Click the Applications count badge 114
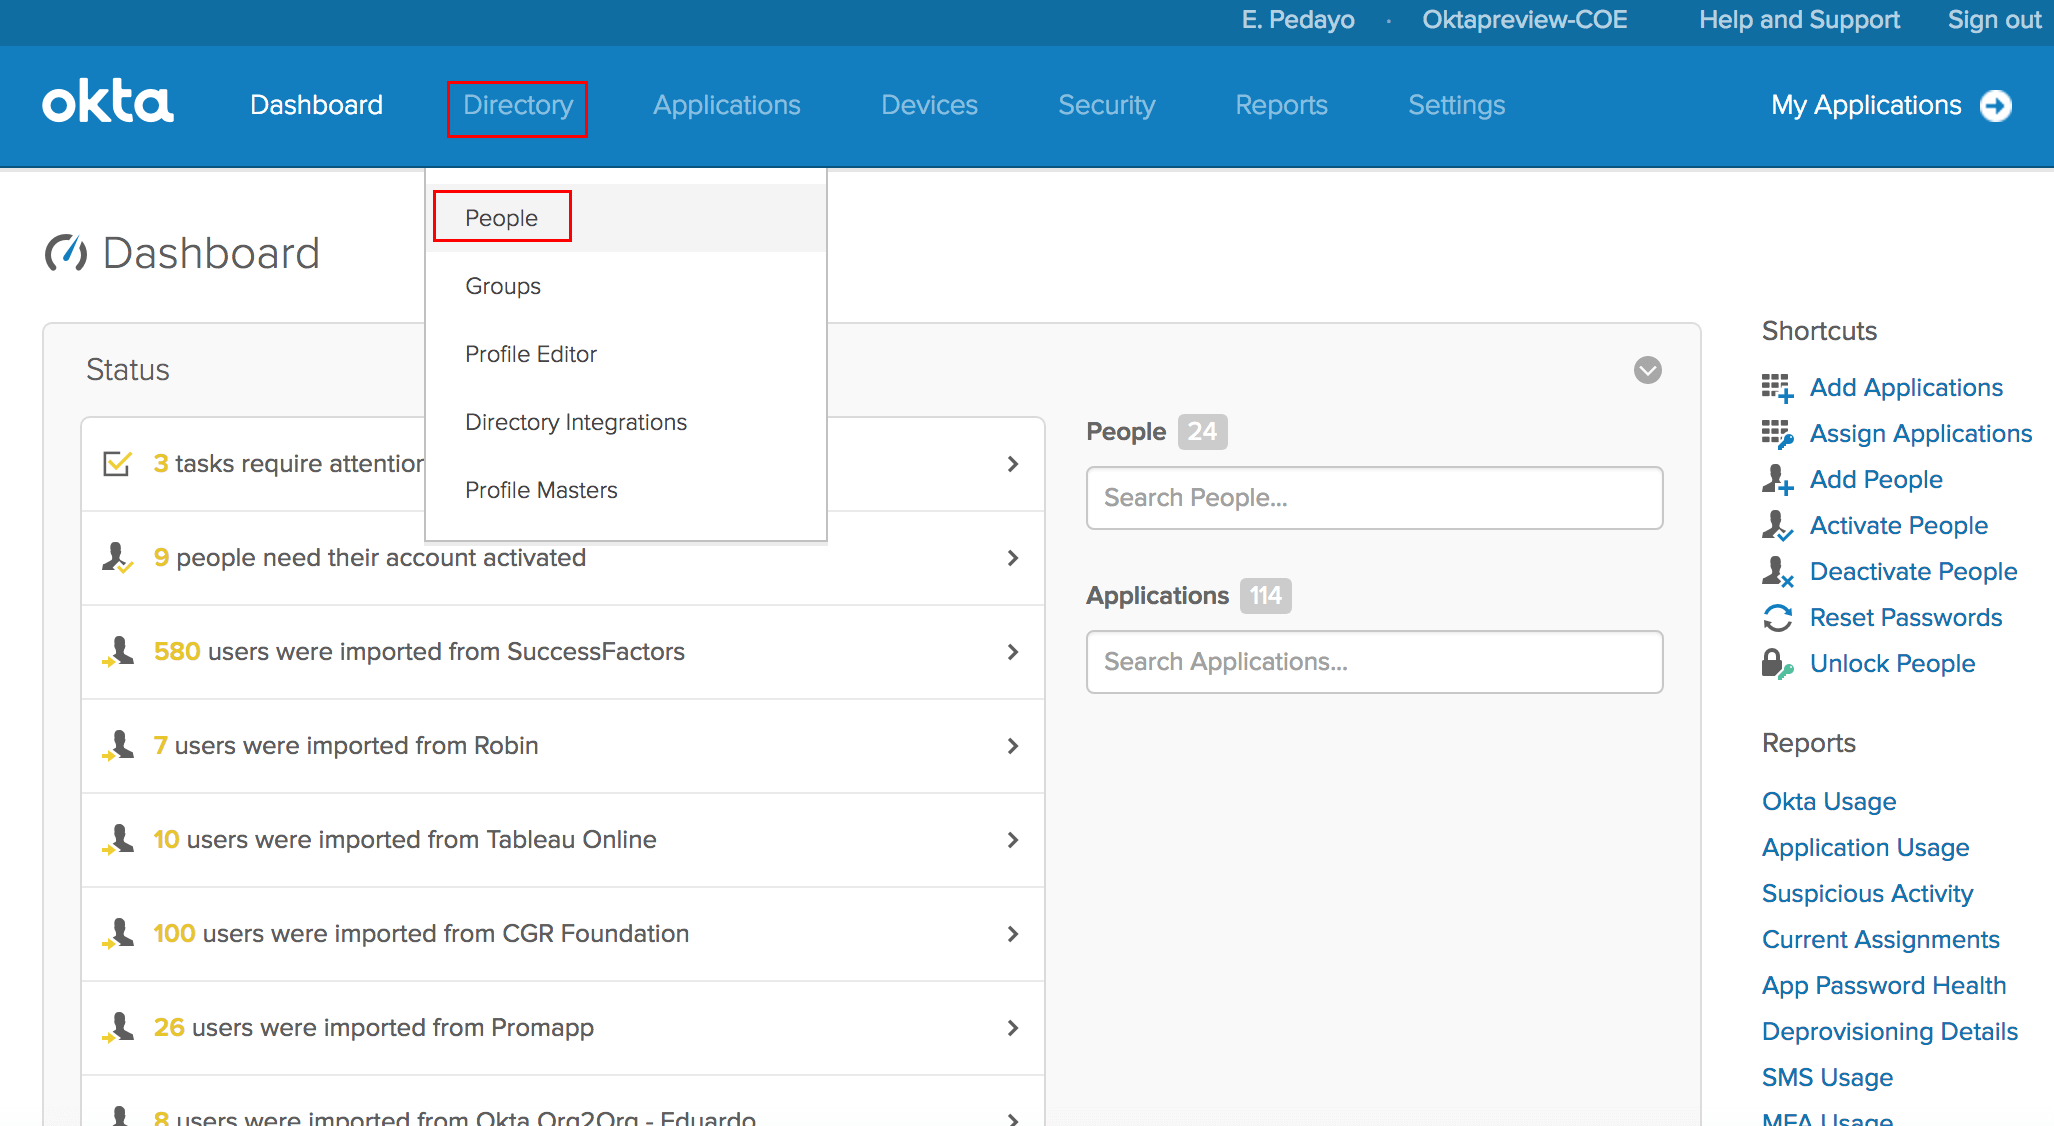Image resolution: width=2054 pixels, height=1126 pixels. pyautogui.click(x=1265, y=596)
